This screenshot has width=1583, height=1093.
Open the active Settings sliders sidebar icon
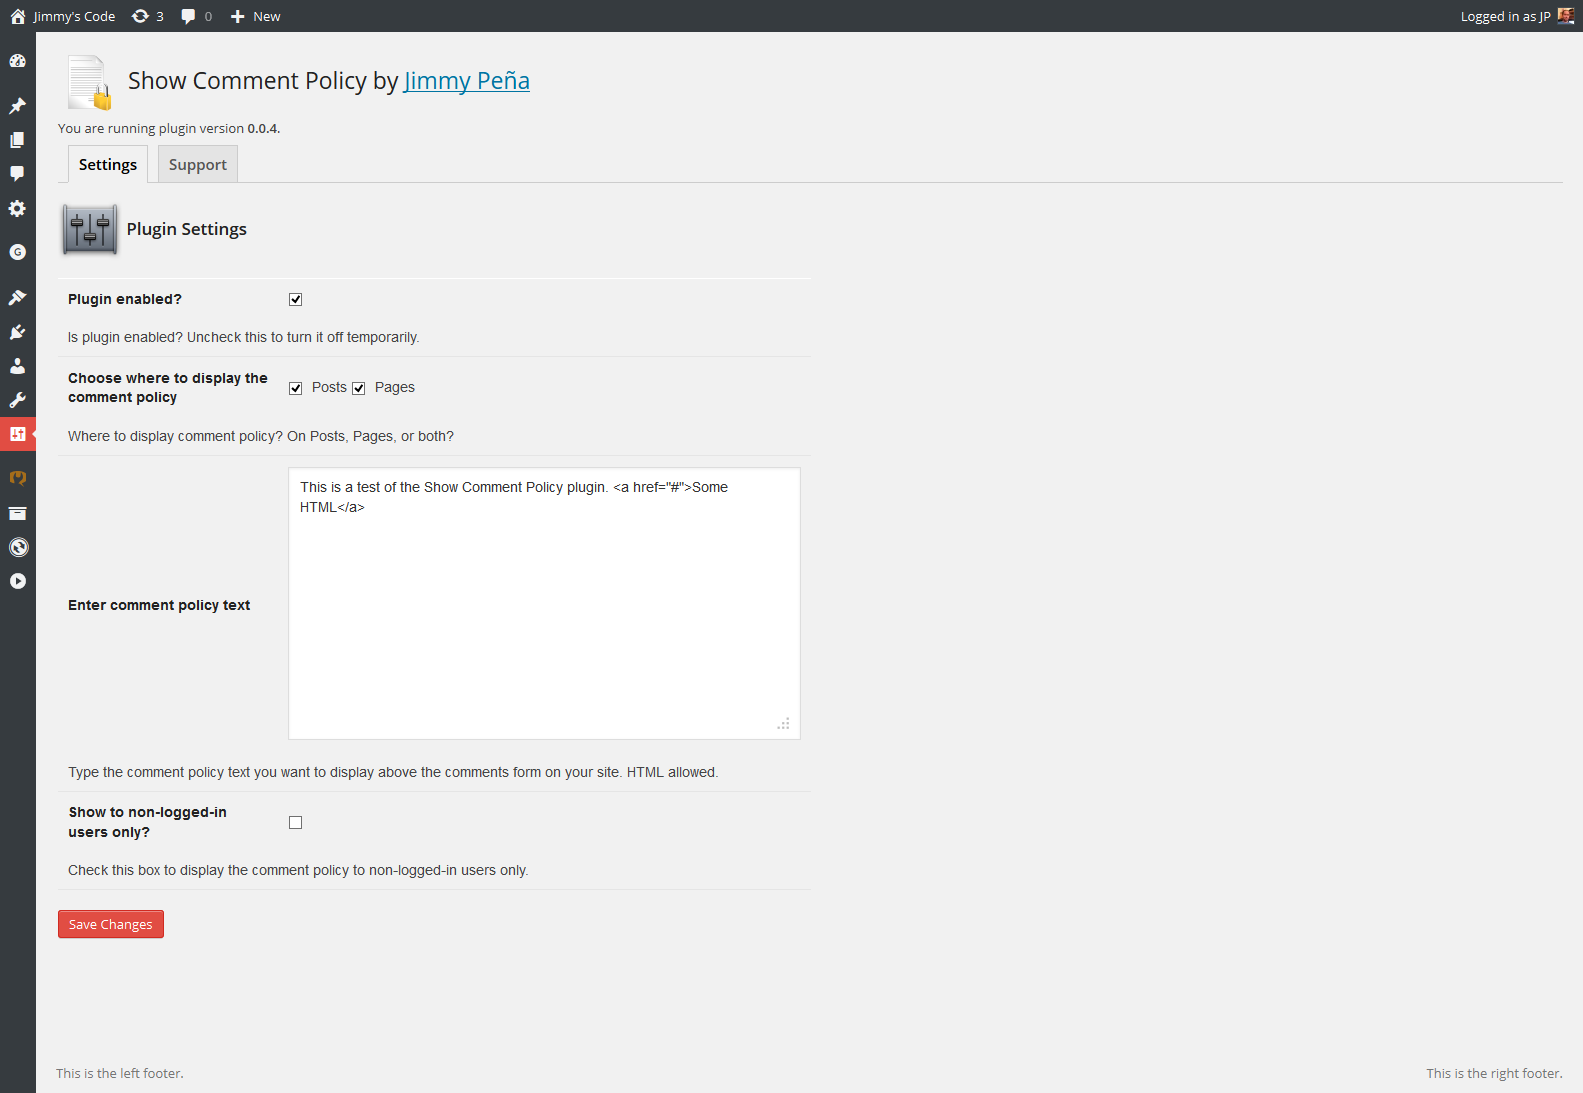click(17, 434)
